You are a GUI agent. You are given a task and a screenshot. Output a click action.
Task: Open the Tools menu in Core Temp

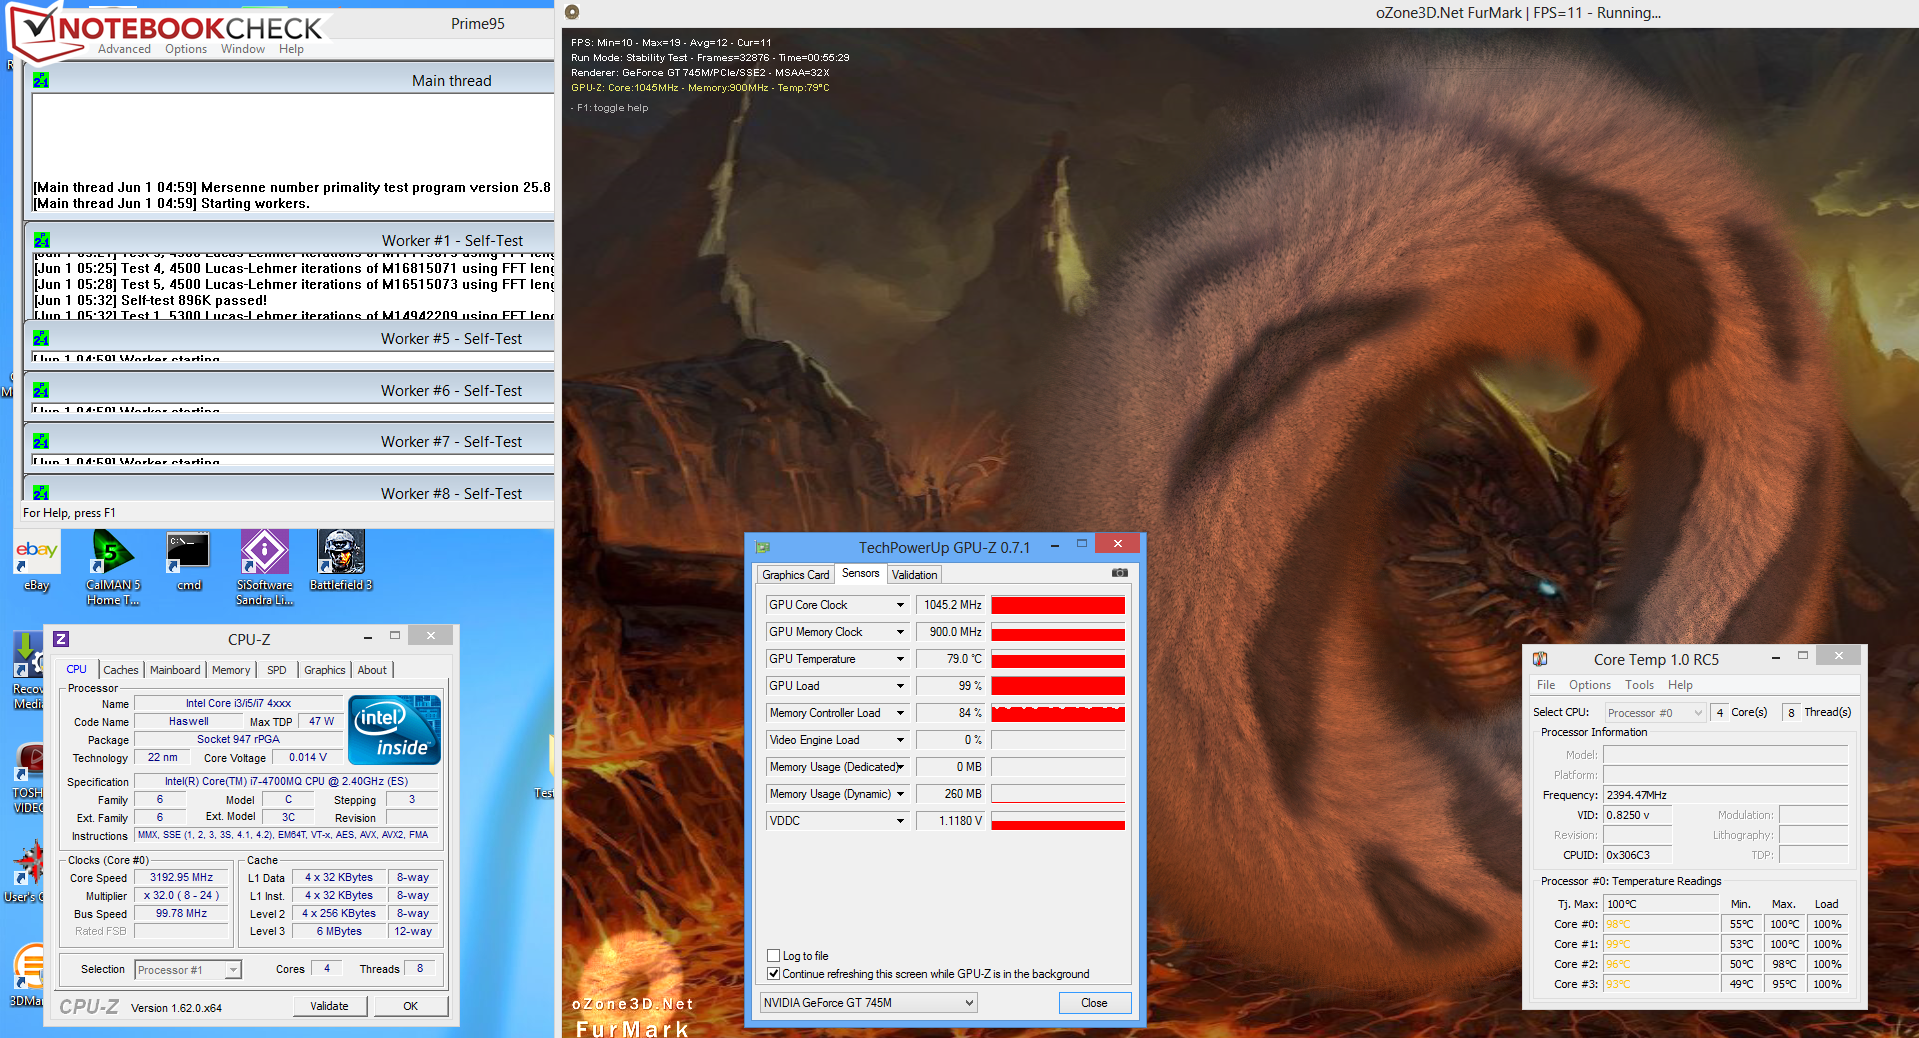point(1639,685)
